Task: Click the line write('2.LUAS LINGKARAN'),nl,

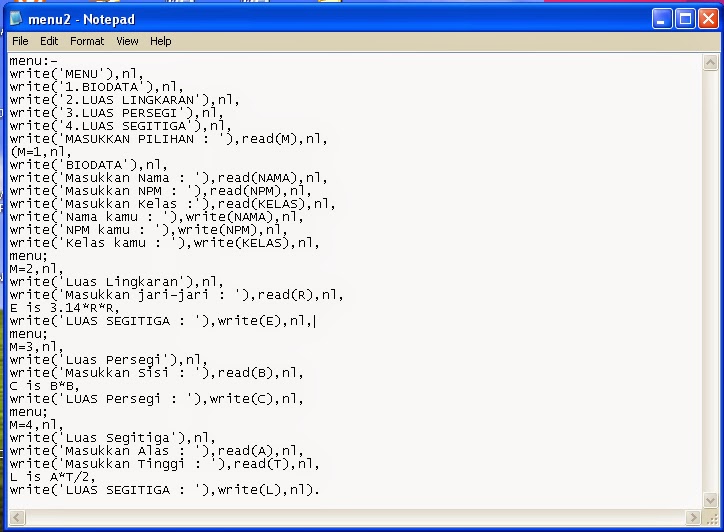Action: [124, 100]
